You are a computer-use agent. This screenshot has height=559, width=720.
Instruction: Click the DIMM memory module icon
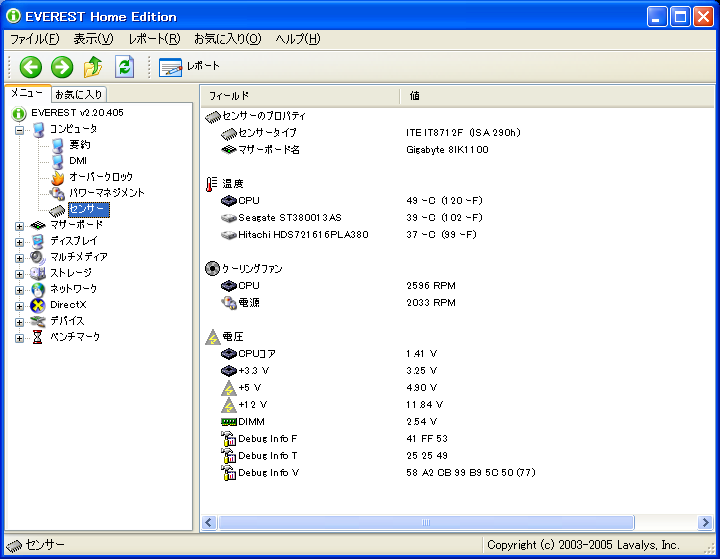click(229, 422)
